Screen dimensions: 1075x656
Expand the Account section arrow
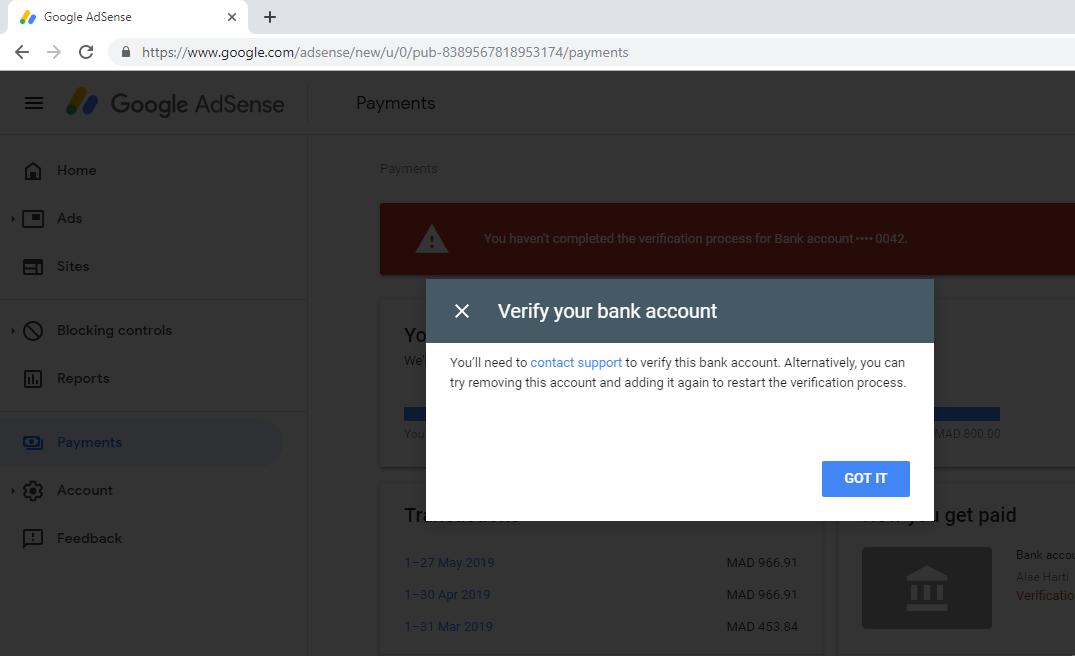12,491
